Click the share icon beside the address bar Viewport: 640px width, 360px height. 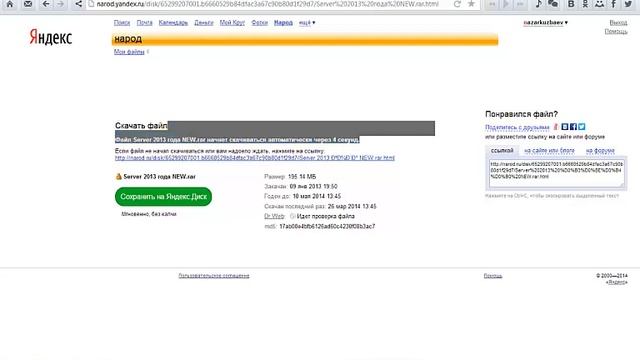point(78,4)
